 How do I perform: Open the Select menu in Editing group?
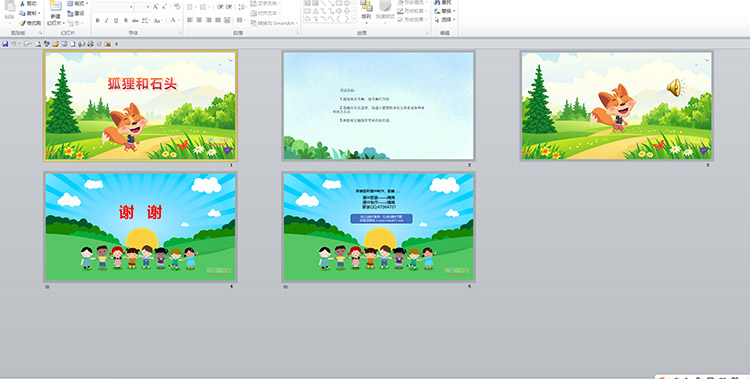click(x=445, y=20)
